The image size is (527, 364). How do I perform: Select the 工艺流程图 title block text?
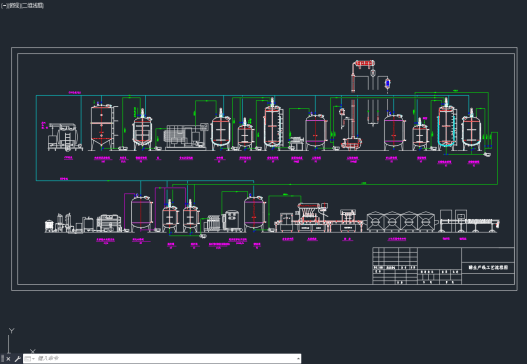[x=488, y=268]
